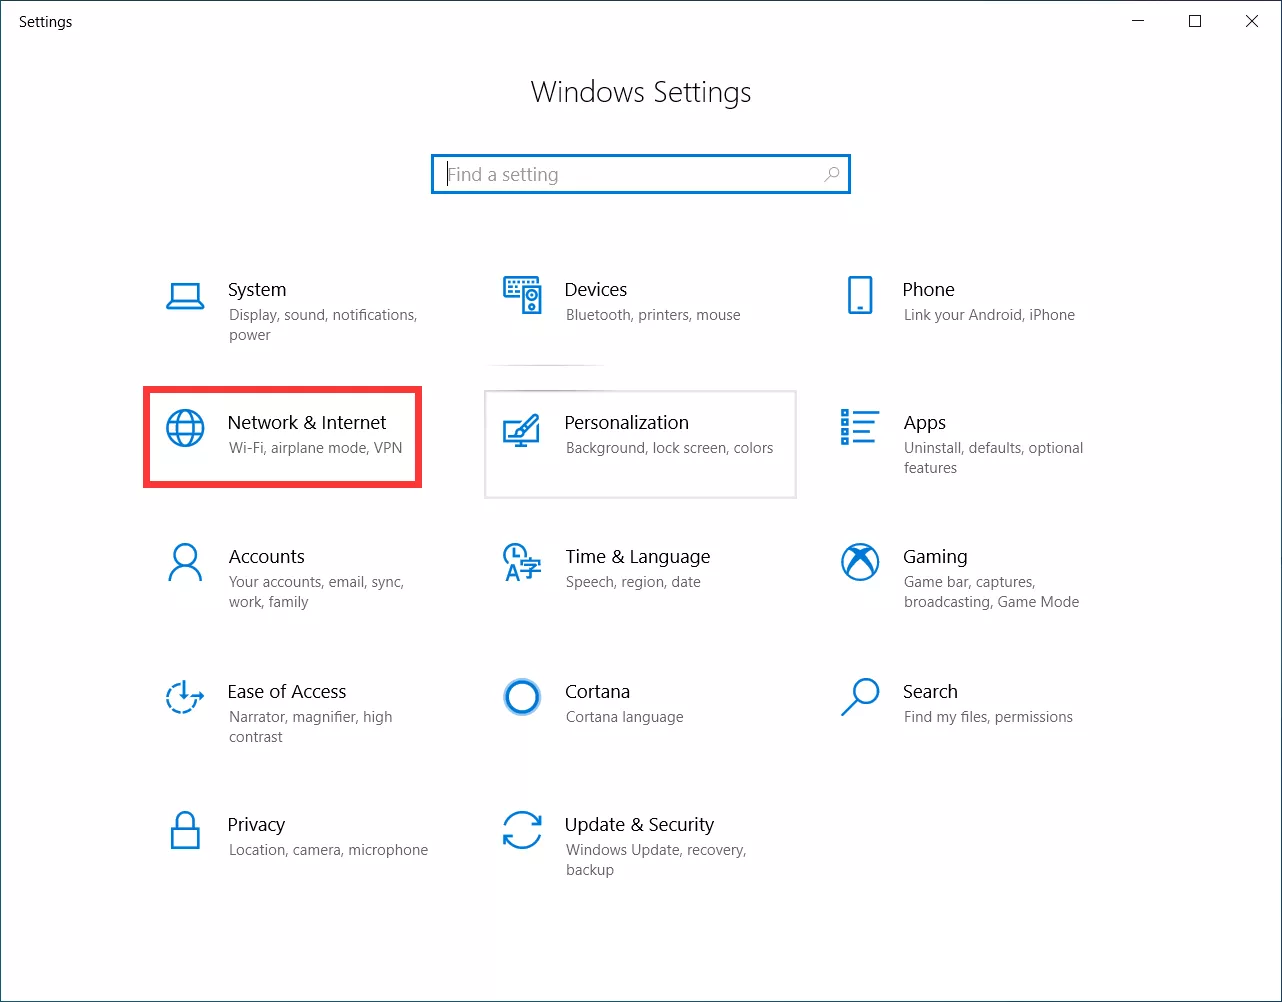Click the Gaming Xbox icon
1282x1002 pixels.
click(x=860, y=562)
